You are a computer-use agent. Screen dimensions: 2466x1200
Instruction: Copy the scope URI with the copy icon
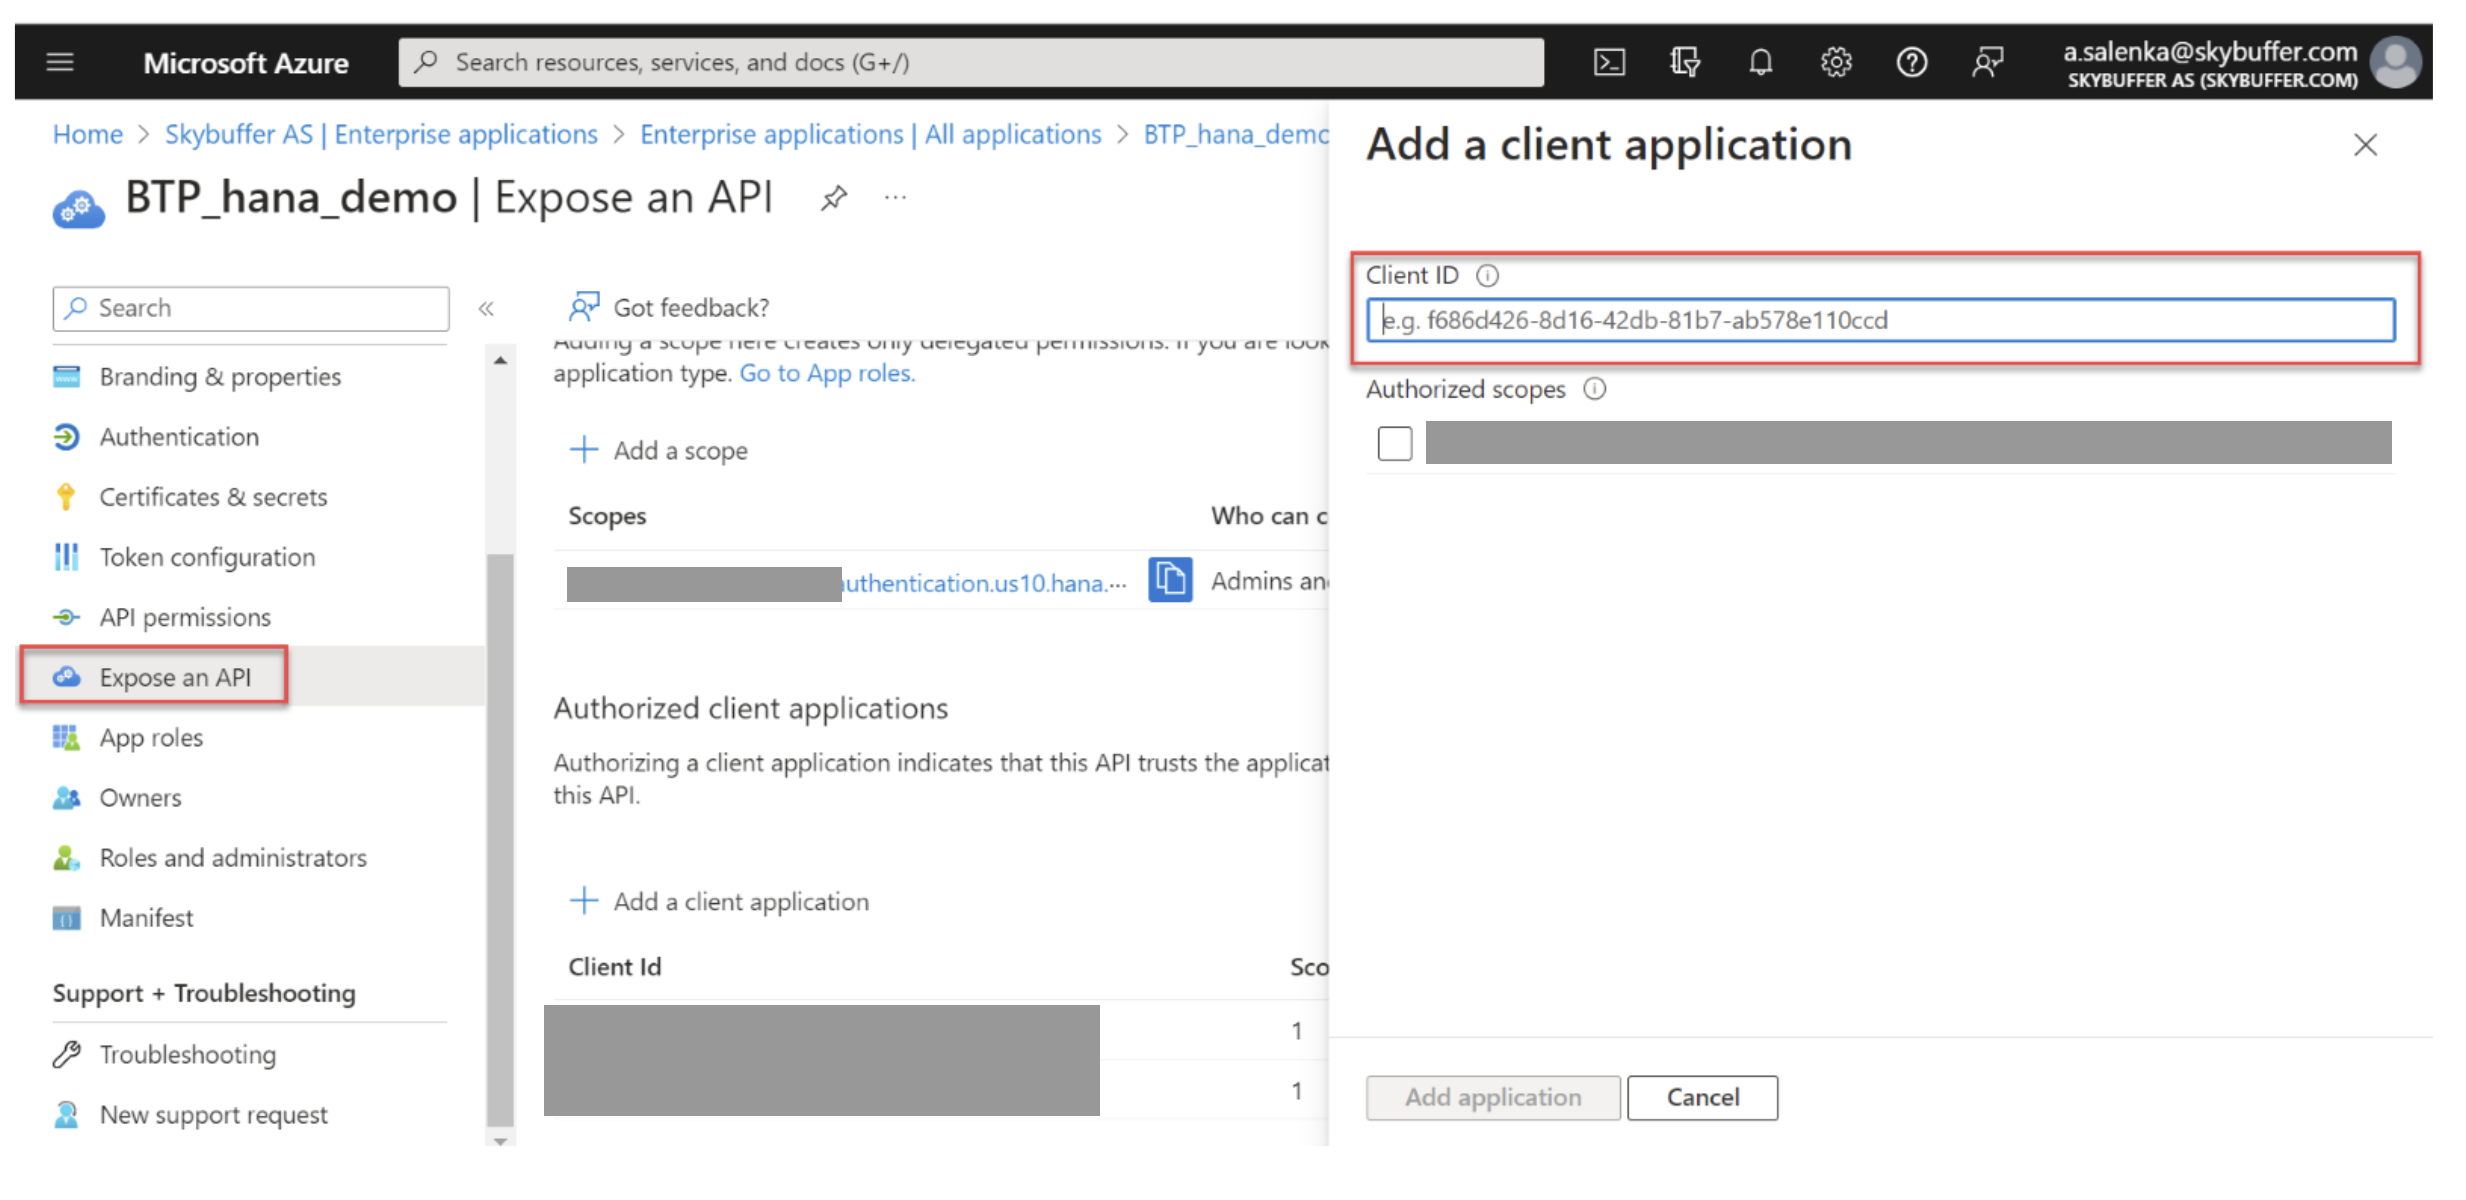[x=1170, y=579]
